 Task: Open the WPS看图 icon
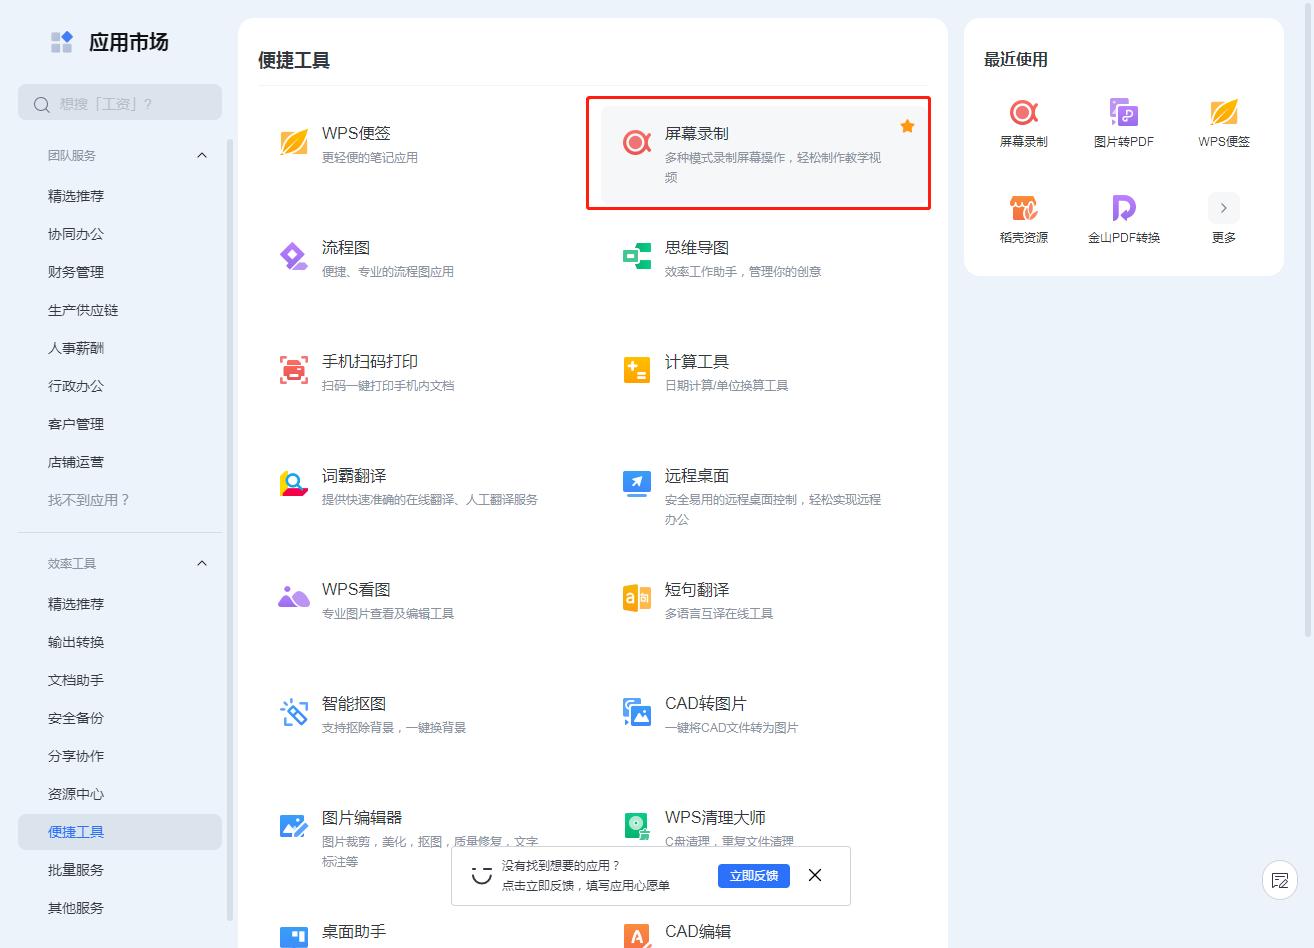tap(294, 599)
